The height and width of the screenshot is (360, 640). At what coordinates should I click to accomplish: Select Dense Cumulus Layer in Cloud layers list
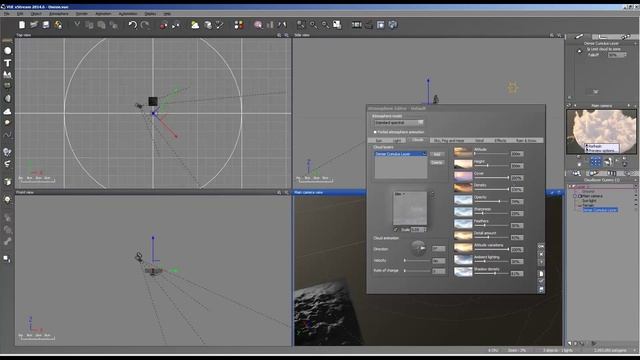400,154
